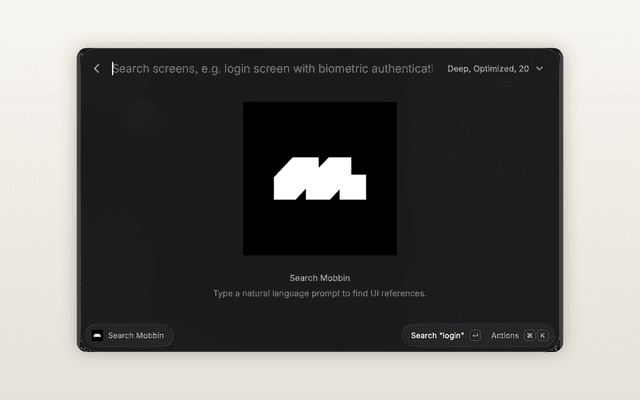Click the natural language prompt hint text

click(x=320, y=293)
